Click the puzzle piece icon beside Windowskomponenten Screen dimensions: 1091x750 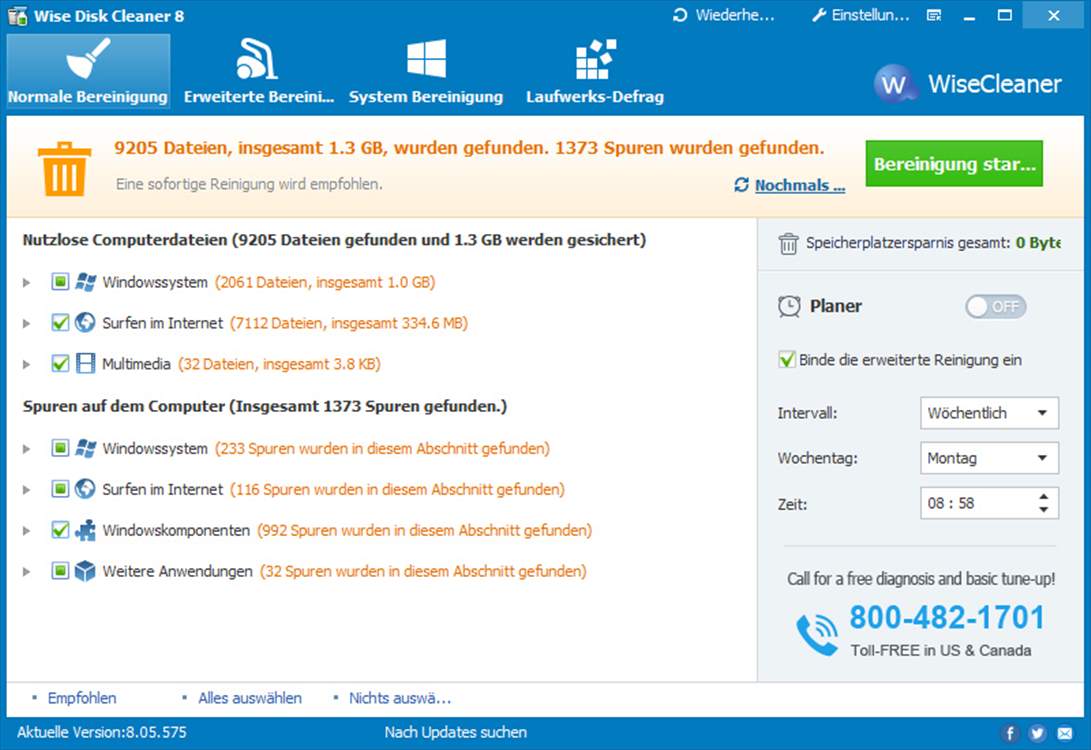click(x=85, y=530)
